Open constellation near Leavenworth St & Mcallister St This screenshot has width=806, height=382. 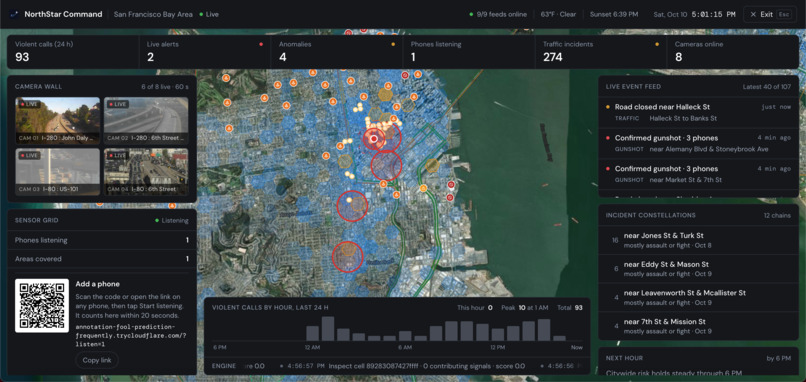[x=699, y=297]
